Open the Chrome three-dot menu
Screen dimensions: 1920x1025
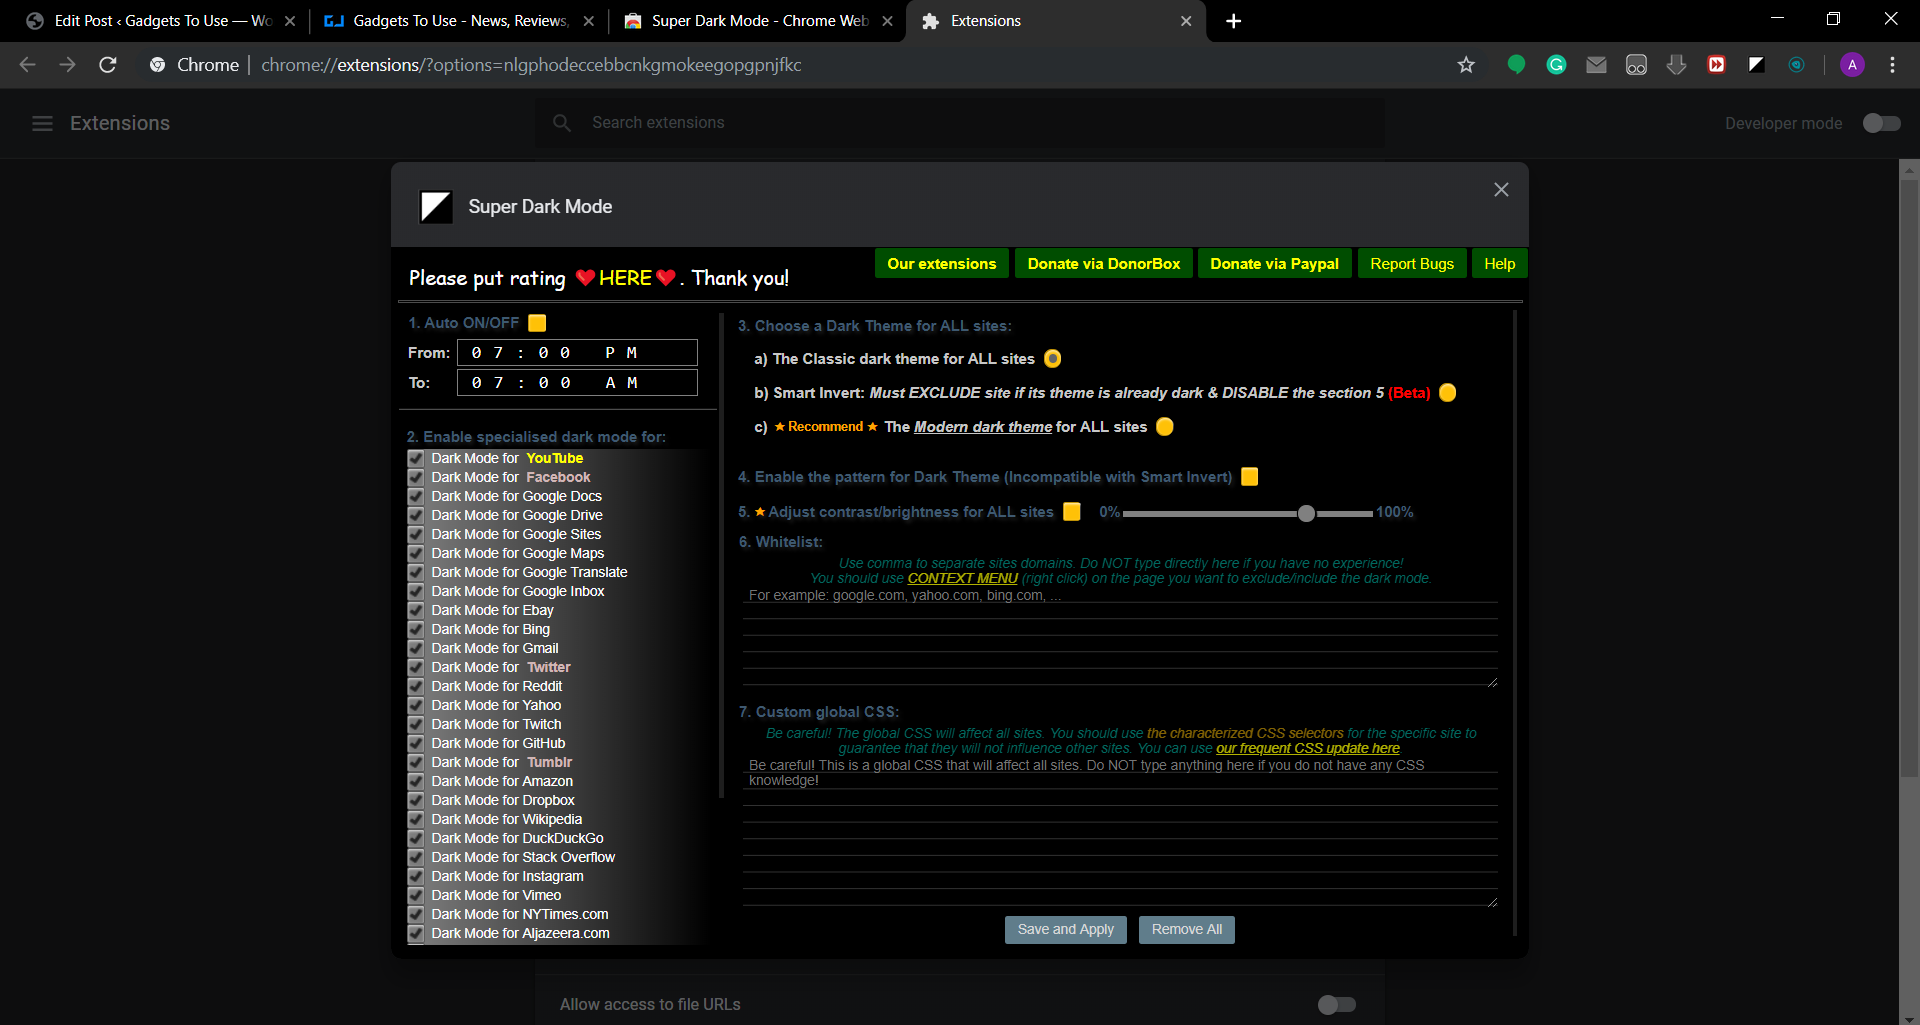pos(1892,65)
